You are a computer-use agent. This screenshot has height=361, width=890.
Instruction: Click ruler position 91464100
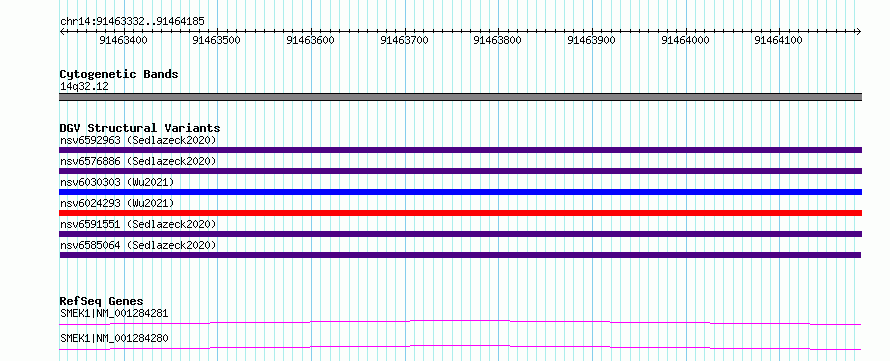coord(778,40)
